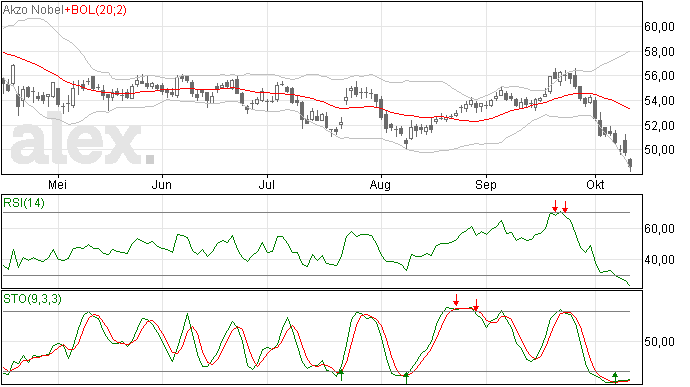690x387 pixels.
Task: Click the STO 50,00 axis value
Action: click(x=659, y=342)
